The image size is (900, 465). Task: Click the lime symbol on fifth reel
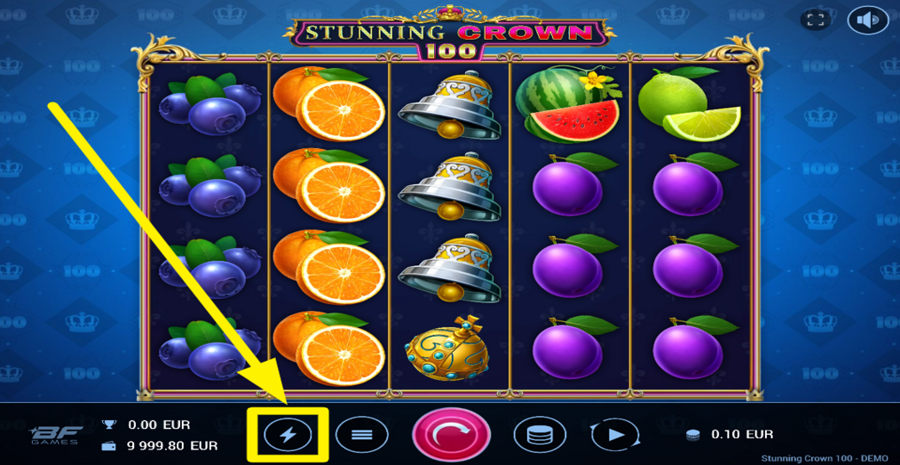(689, 104)
